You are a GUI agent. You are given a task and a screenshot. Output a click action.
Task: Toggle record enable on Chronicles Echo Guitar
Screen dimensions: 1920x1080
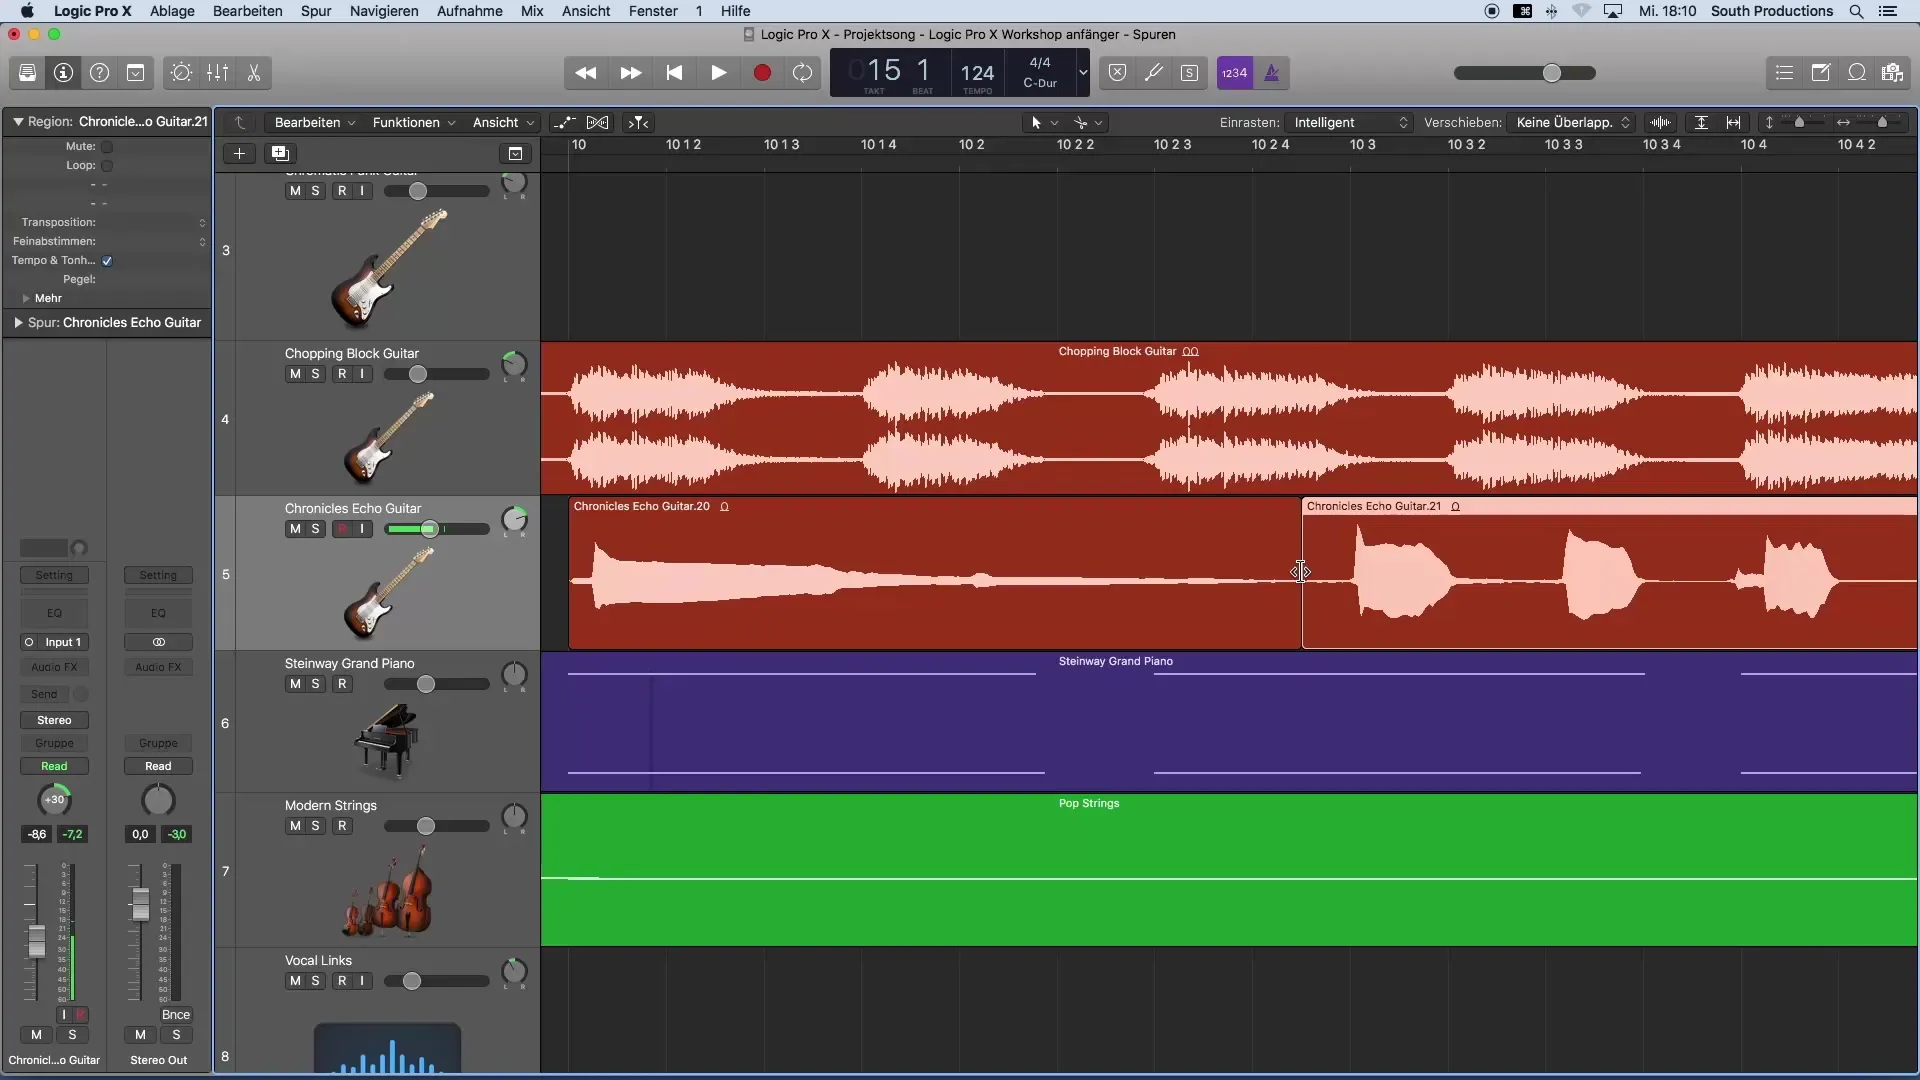[342, 529]
